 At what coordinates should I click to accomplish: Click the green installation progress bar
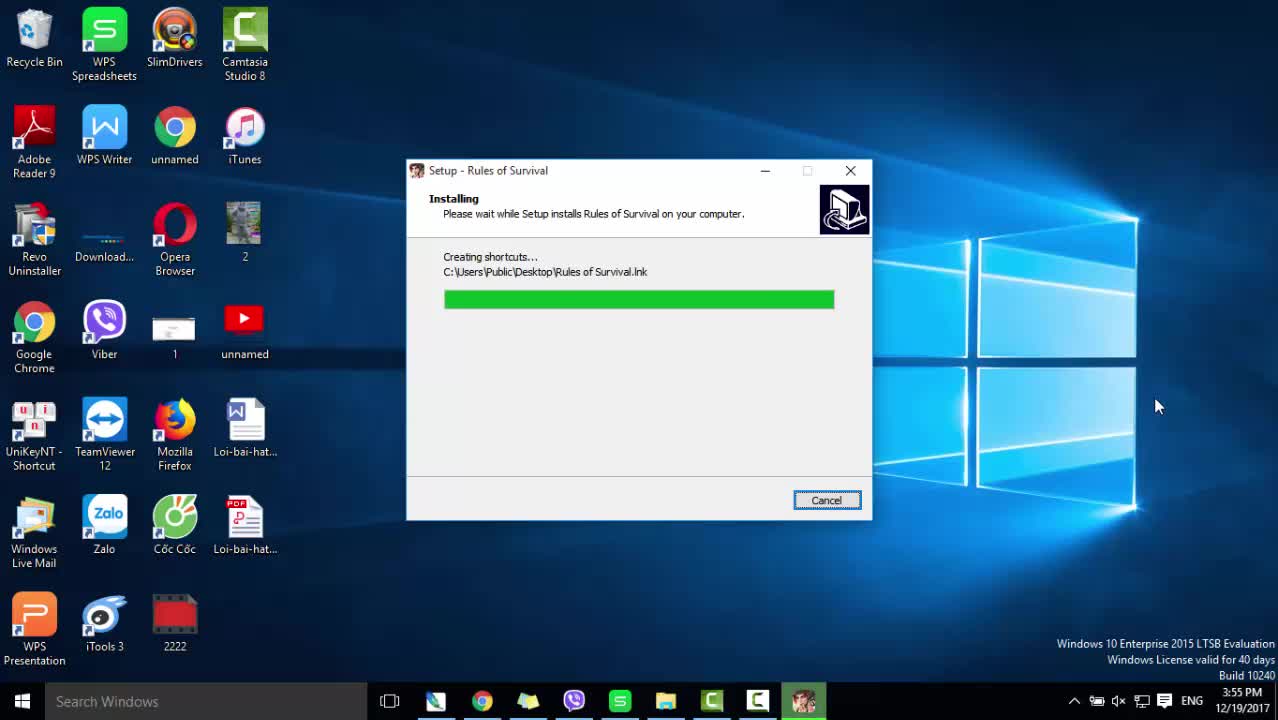(x=639, y=299)
